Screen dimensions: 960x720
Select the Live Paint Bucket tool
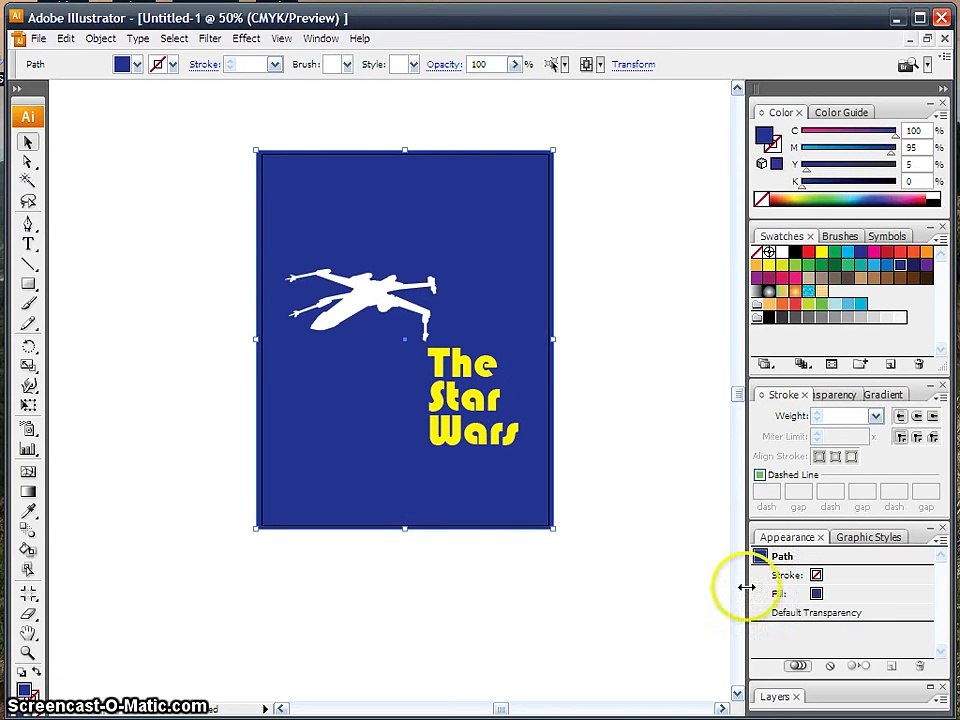click(x=28, y=549)
